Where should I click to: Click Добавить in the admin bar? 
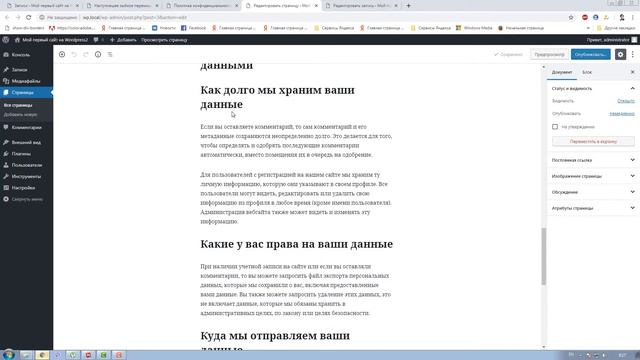(x=123, y=40)
